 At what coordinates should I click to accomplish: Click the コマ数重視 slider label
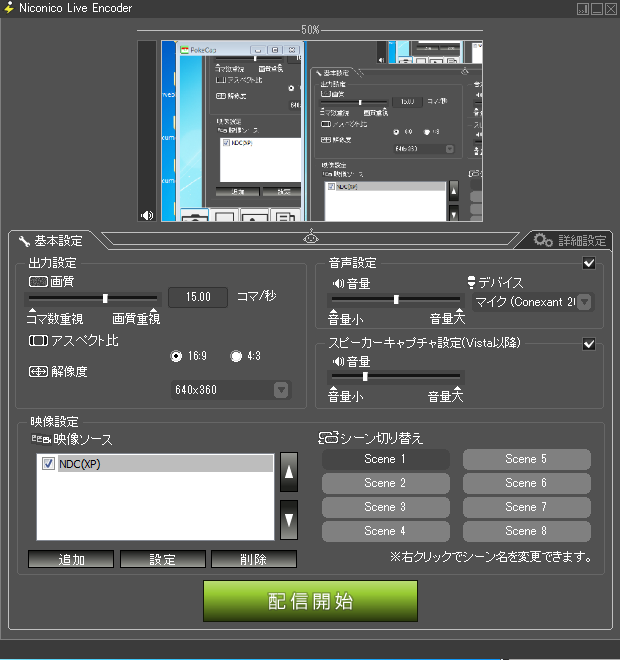55,319
